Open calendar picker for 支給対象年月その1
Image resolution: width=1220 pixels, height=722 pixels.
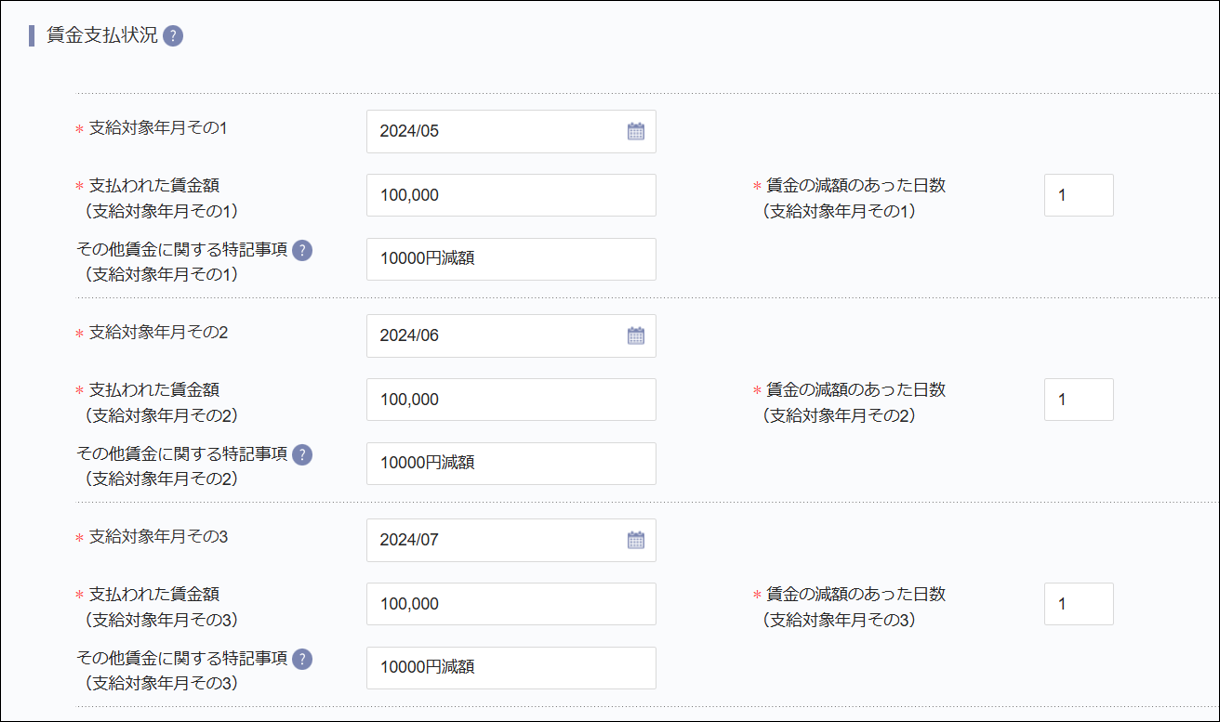pos(636,131)
